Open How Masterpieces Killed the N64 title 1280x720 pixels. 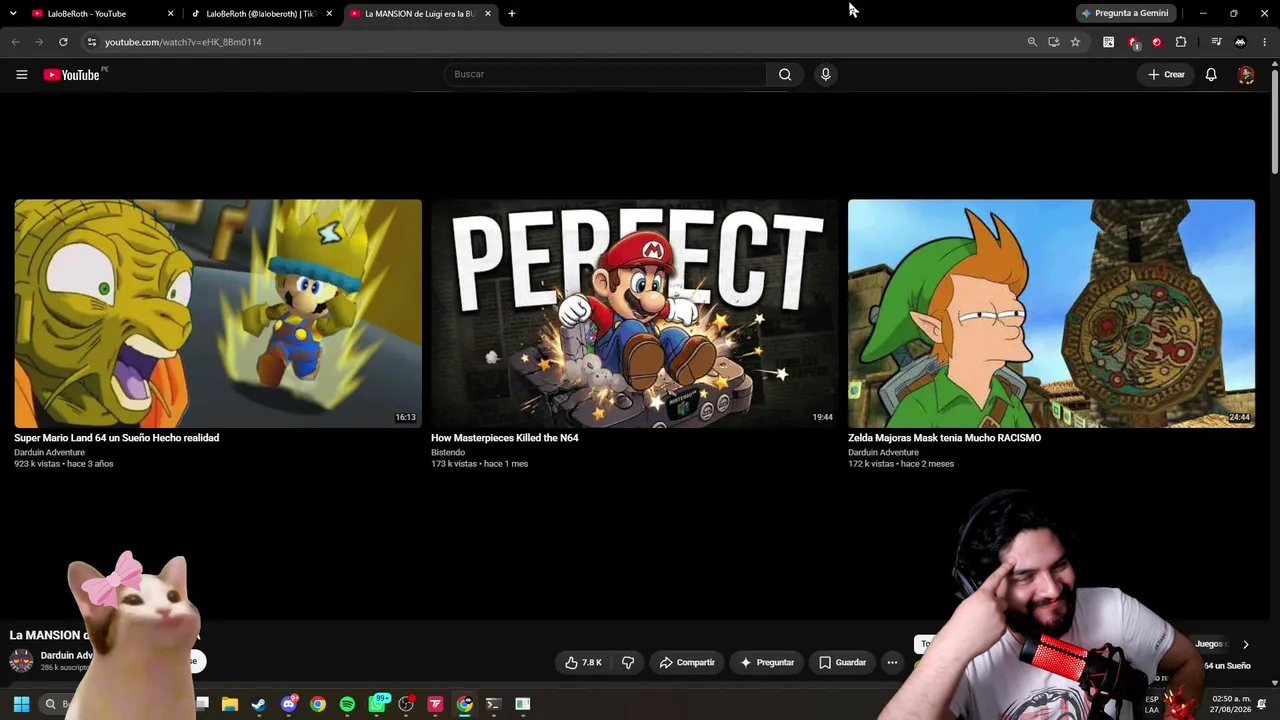click(505, 438)
